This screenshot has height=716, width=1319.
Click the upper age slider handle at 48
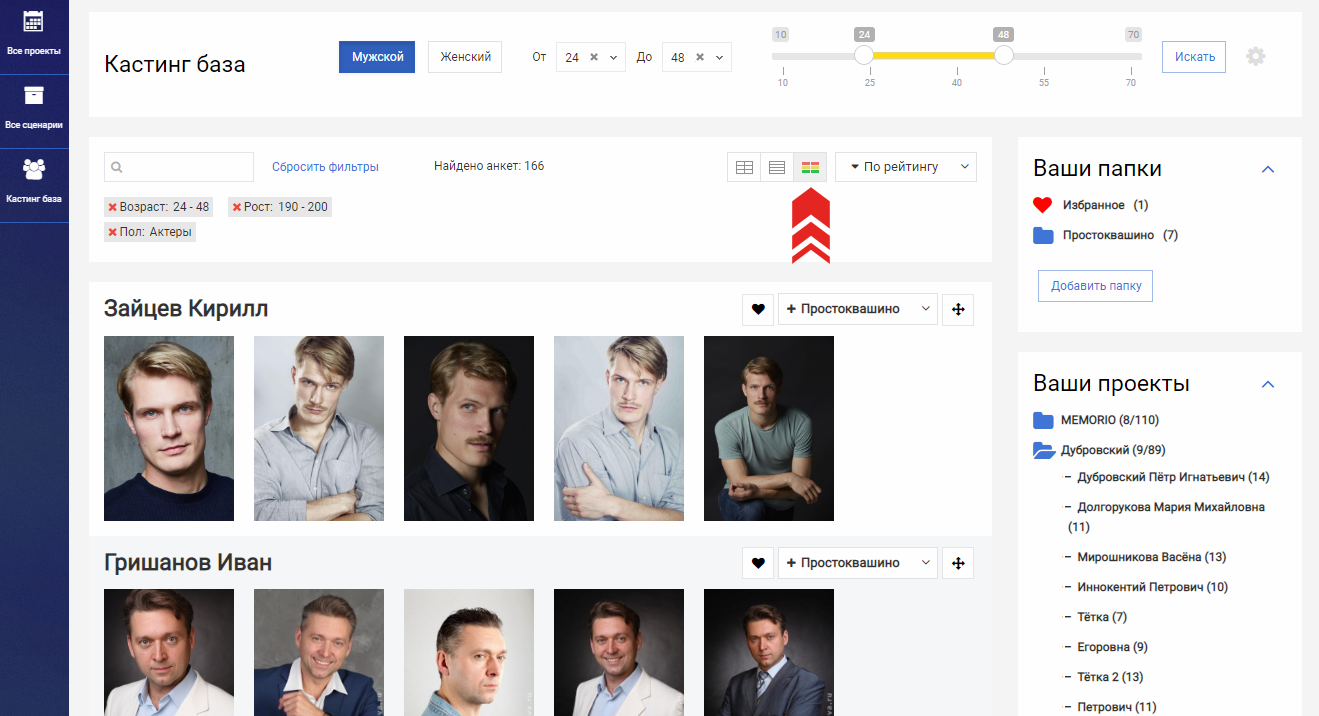(x=1004, y=55)
